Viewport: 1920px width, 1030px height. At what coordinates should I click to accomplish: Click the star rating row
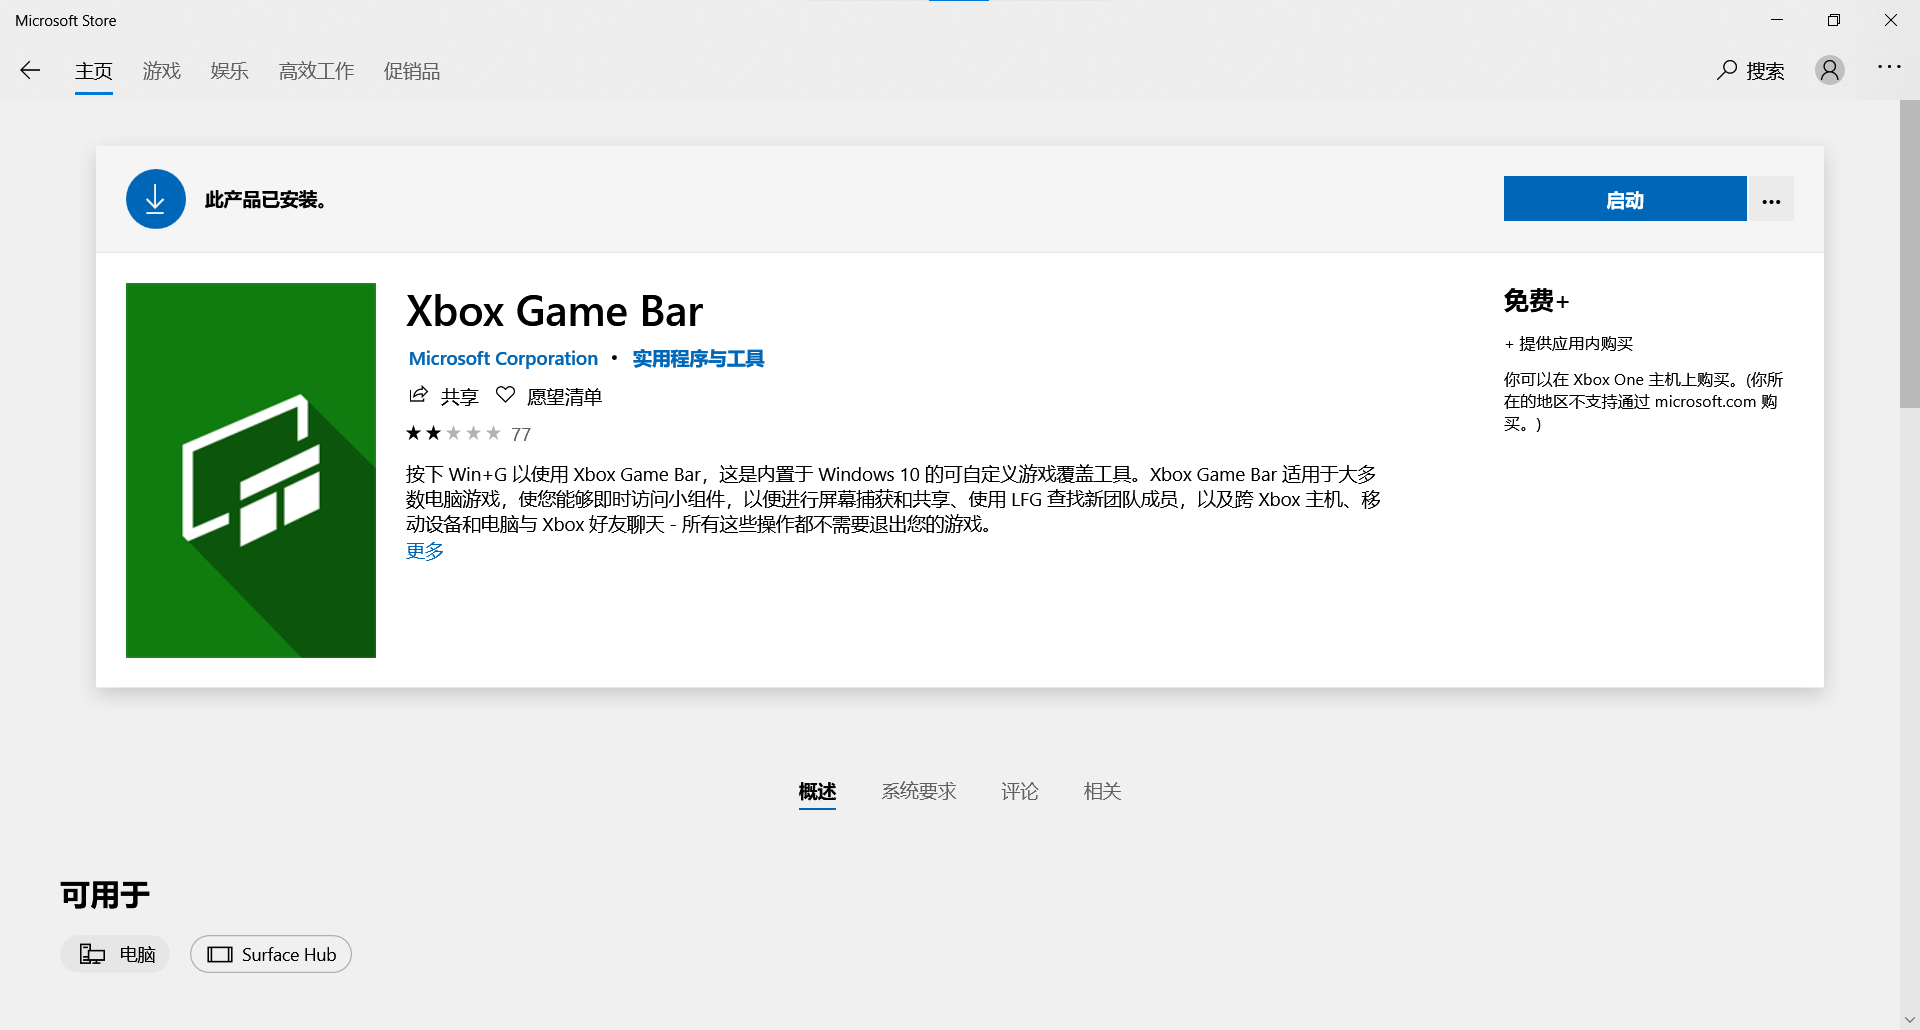453,433
